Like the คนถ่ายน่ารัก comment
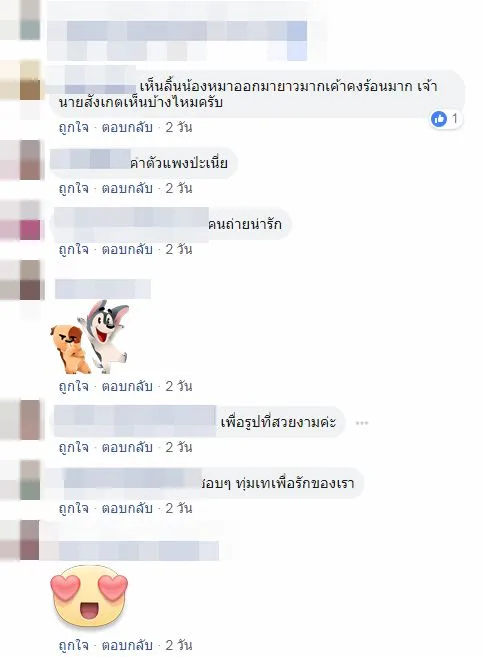Screen dimensions: 483x657 [x=74, y=250]
